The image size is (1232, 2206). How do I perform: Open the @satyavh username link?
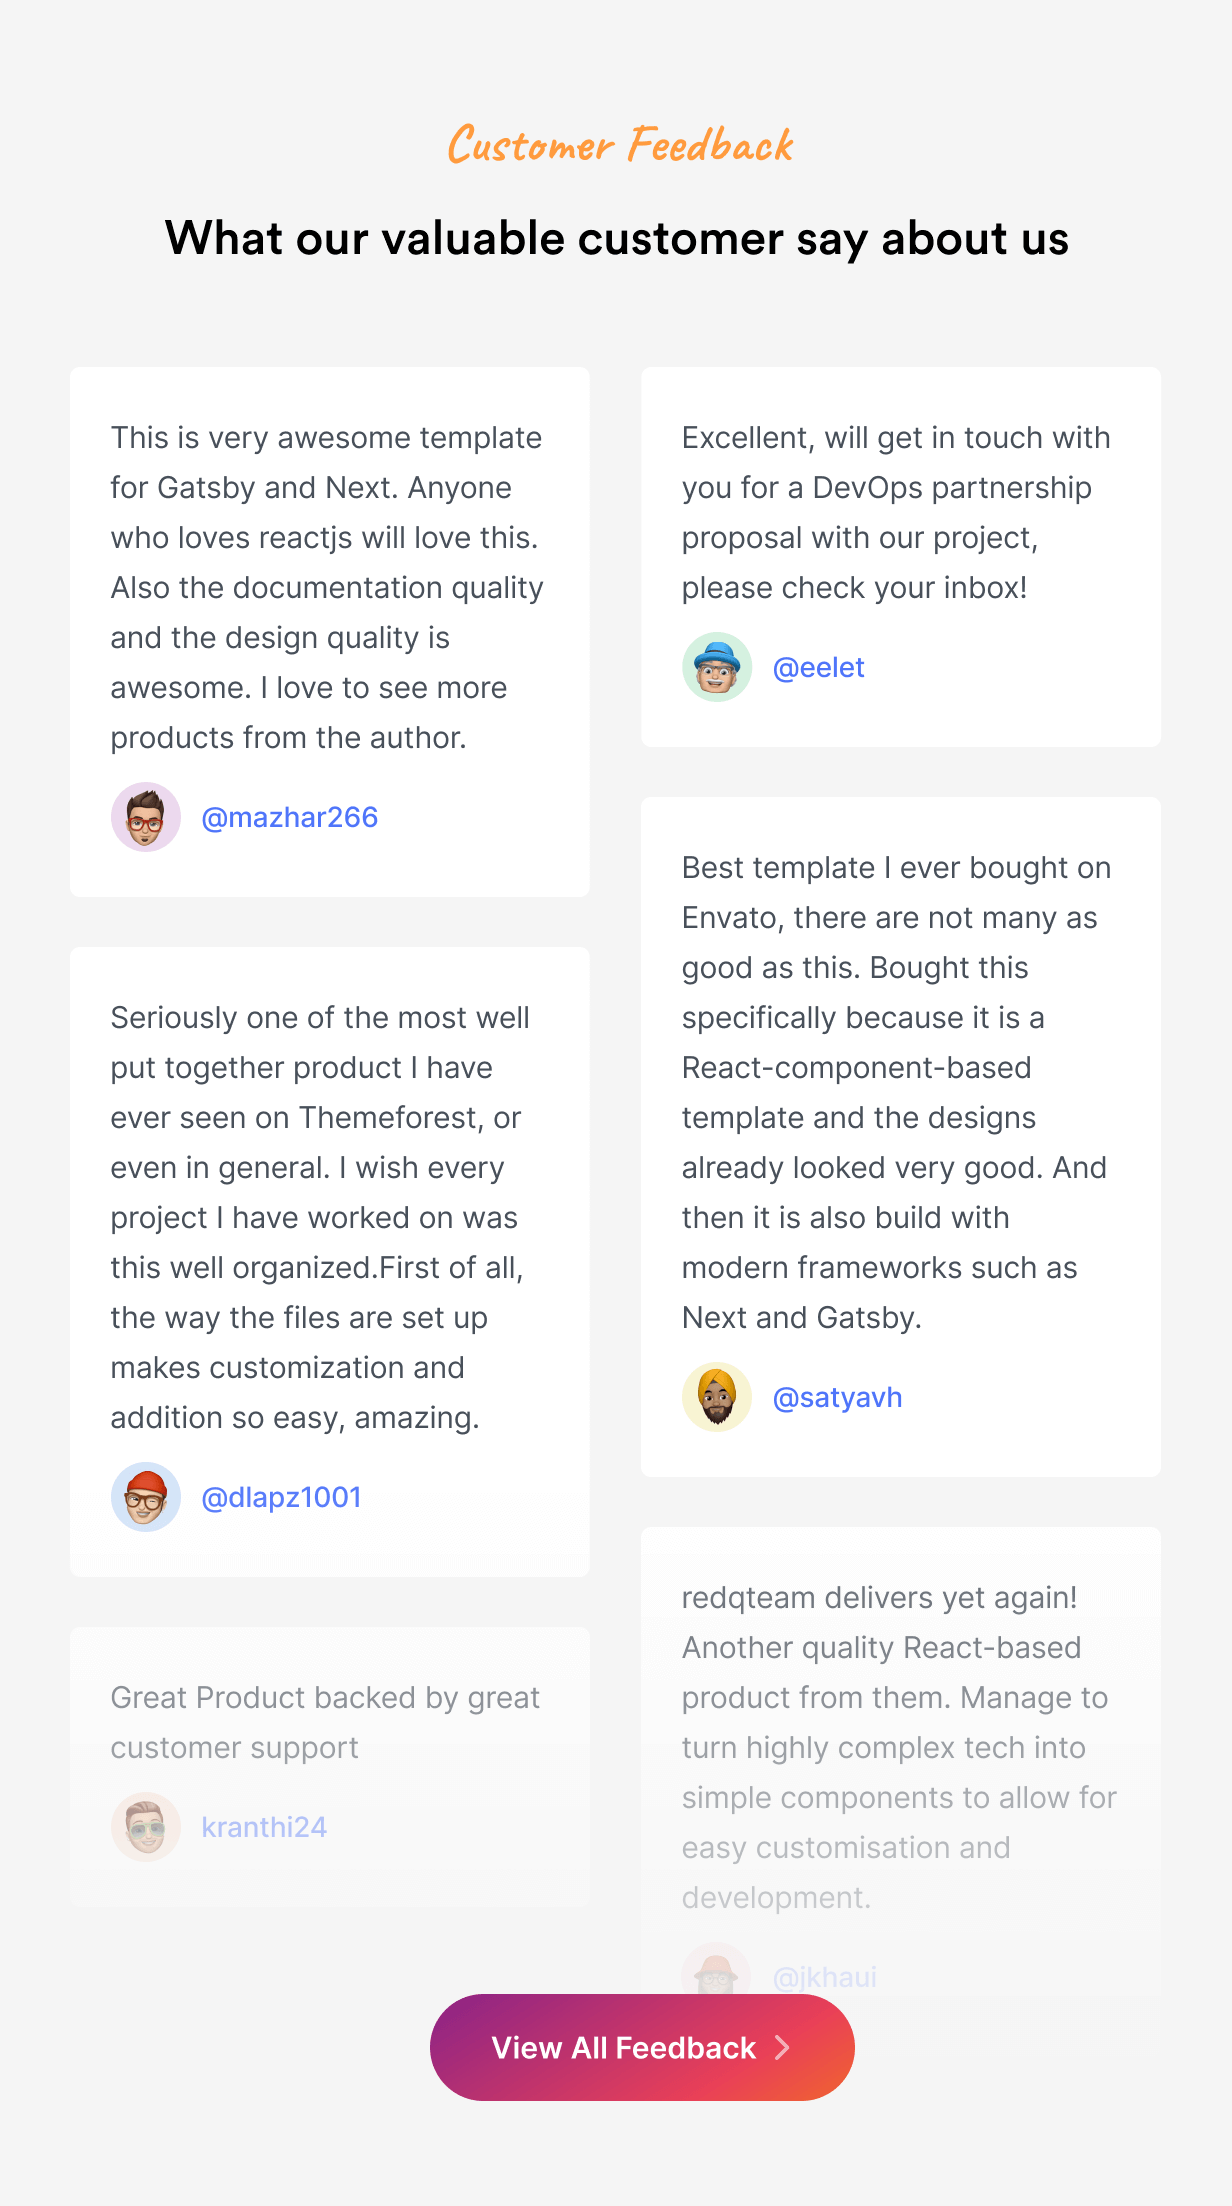pyautogui.click(x=837, y=1397)
